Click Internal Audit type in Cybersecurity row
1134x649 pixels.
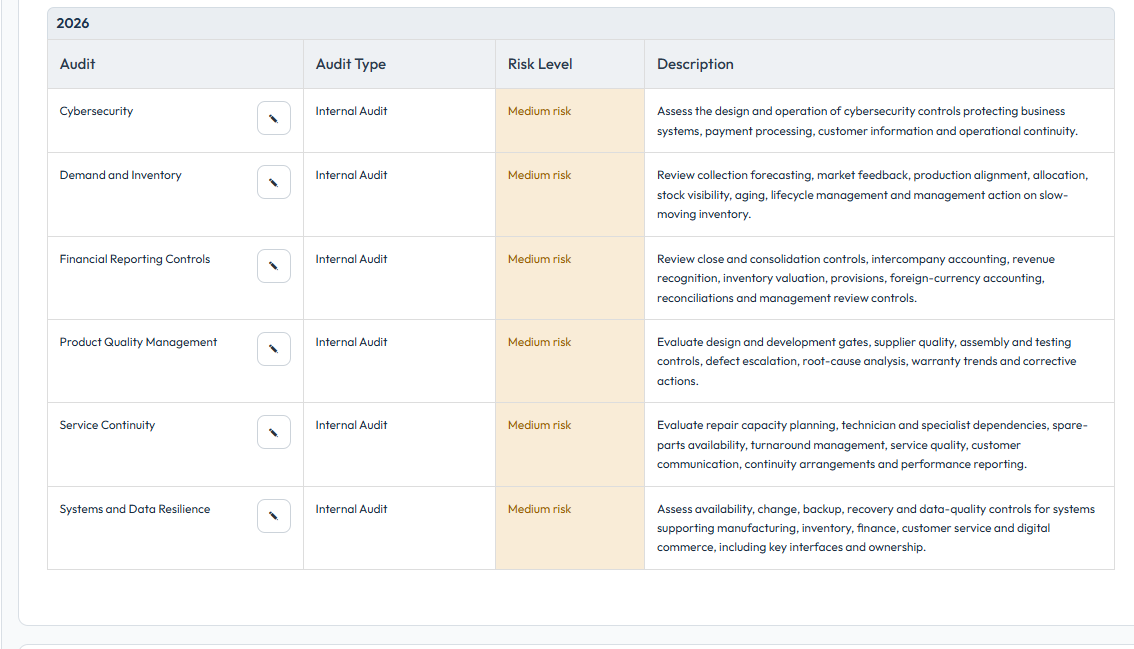[351, 111]
